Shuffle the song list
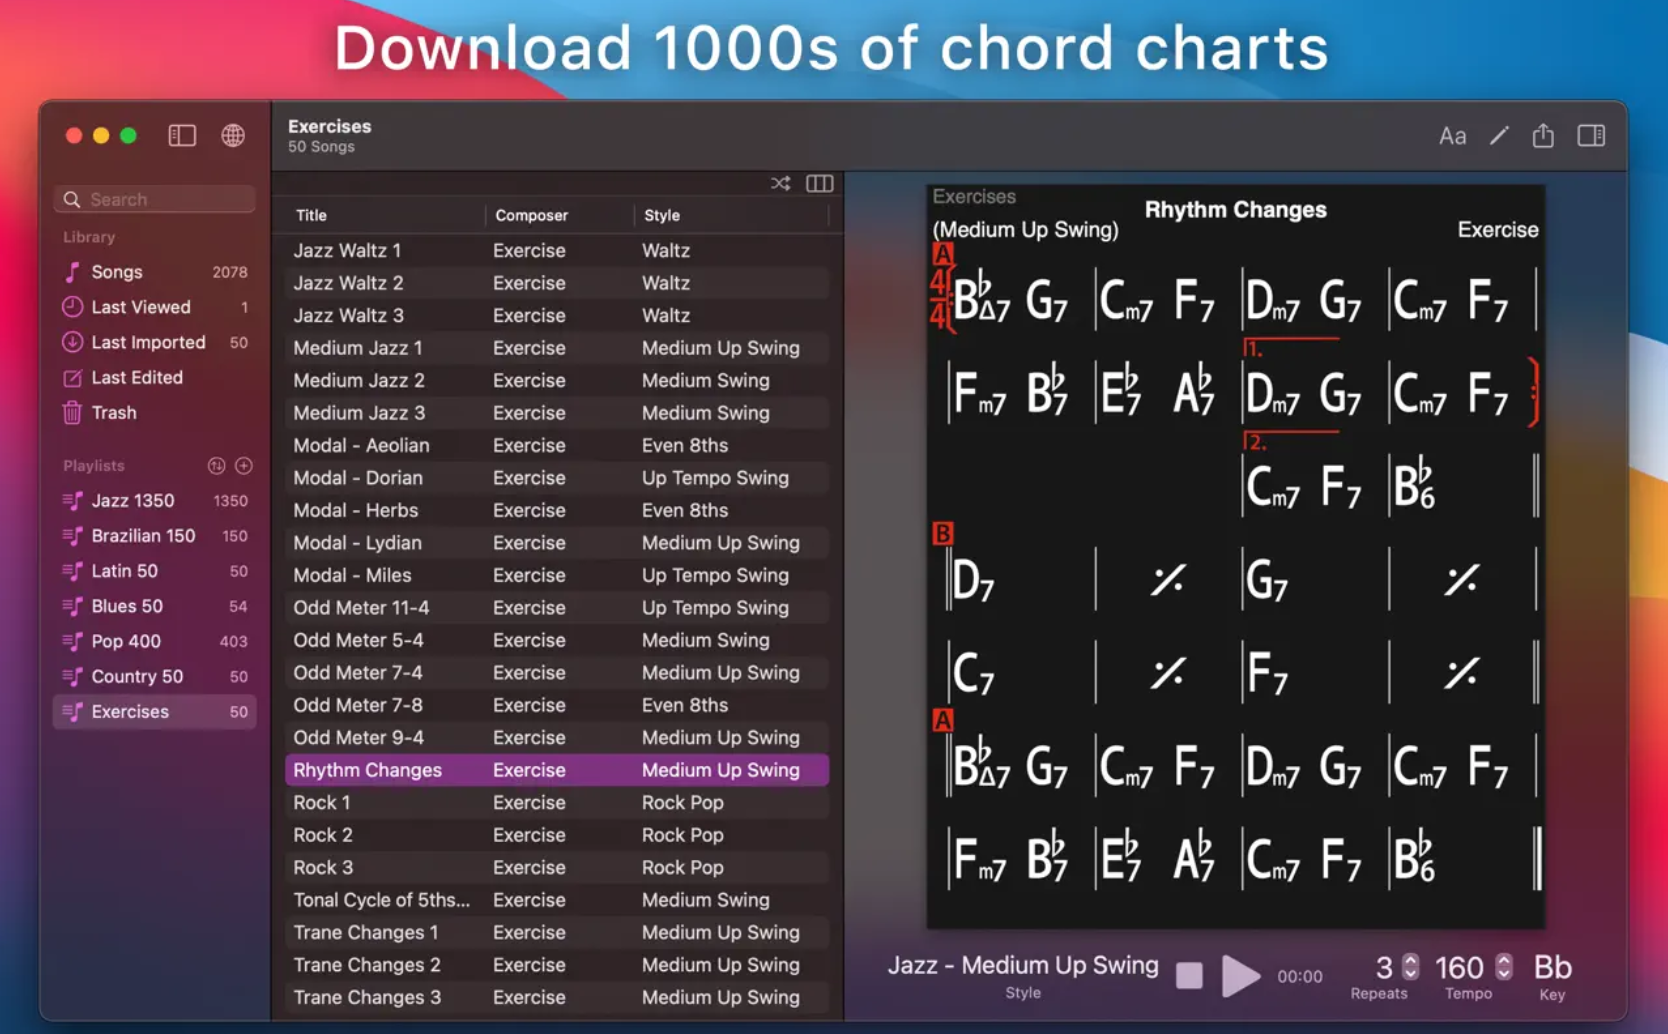 tap(780, 183)
